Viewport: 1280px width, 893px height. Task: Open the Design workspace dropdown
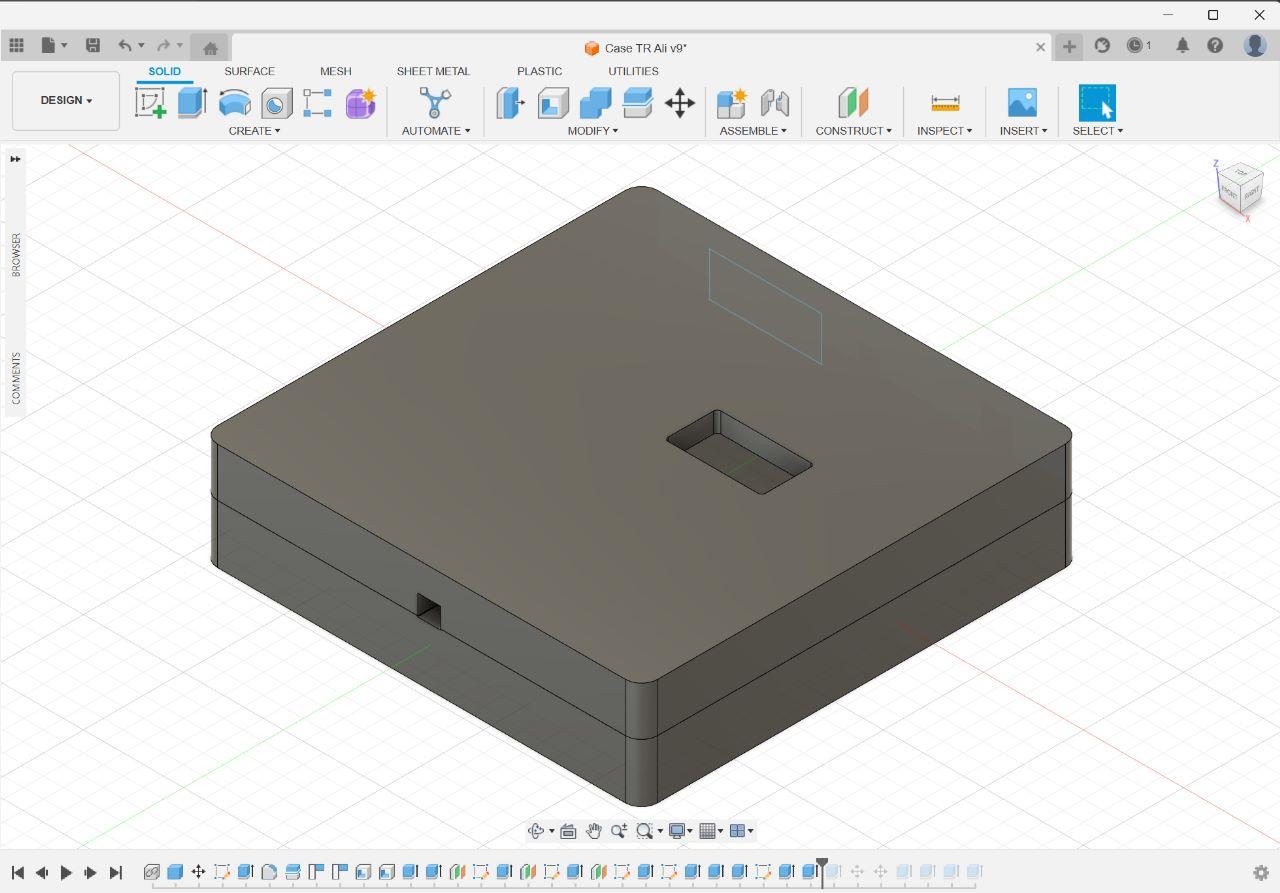[66, 101]
